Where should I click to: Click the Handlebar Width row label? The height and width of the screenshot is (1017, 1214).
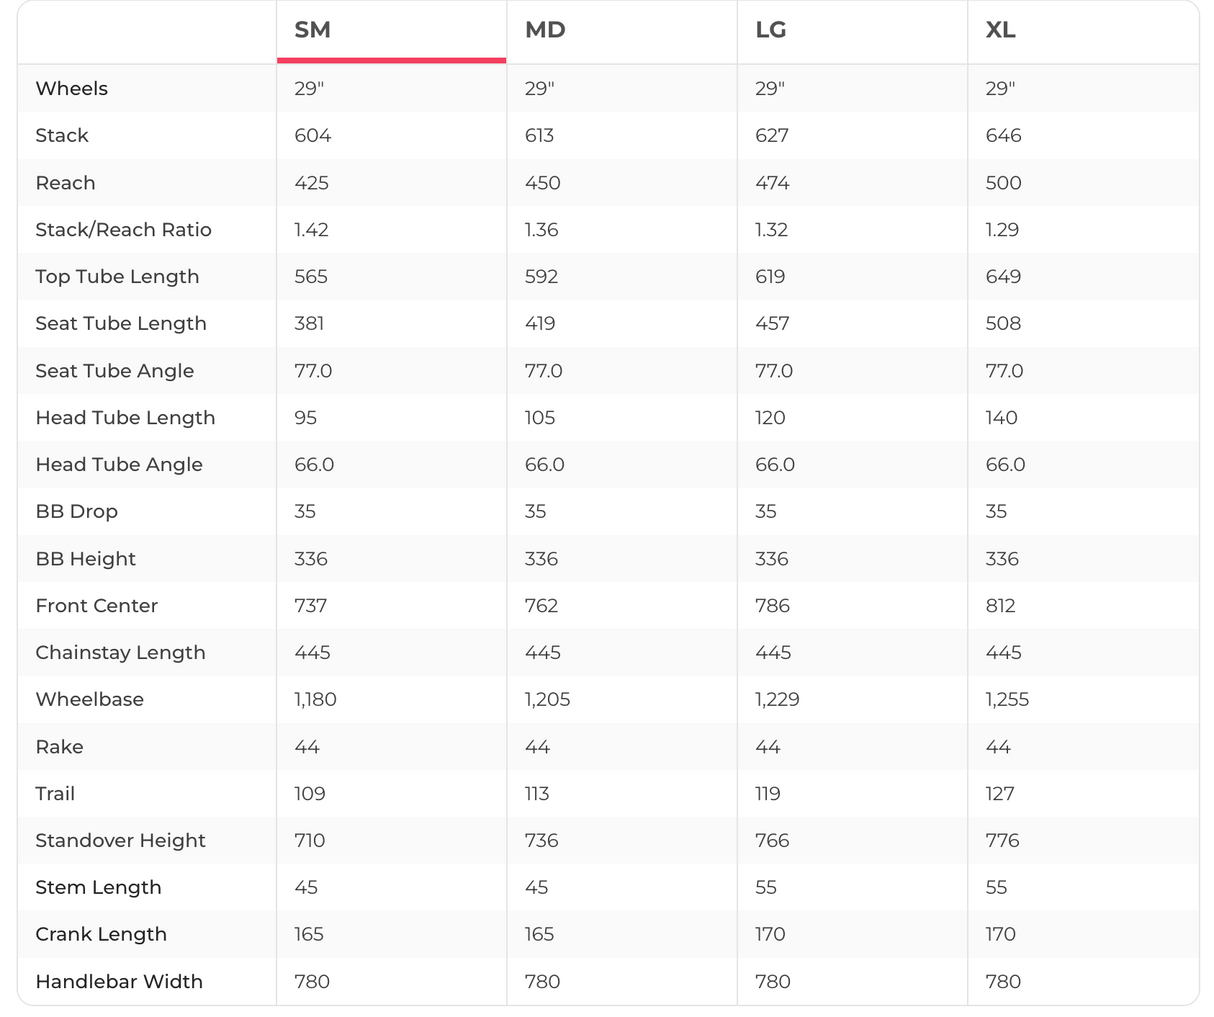[119, 982]
